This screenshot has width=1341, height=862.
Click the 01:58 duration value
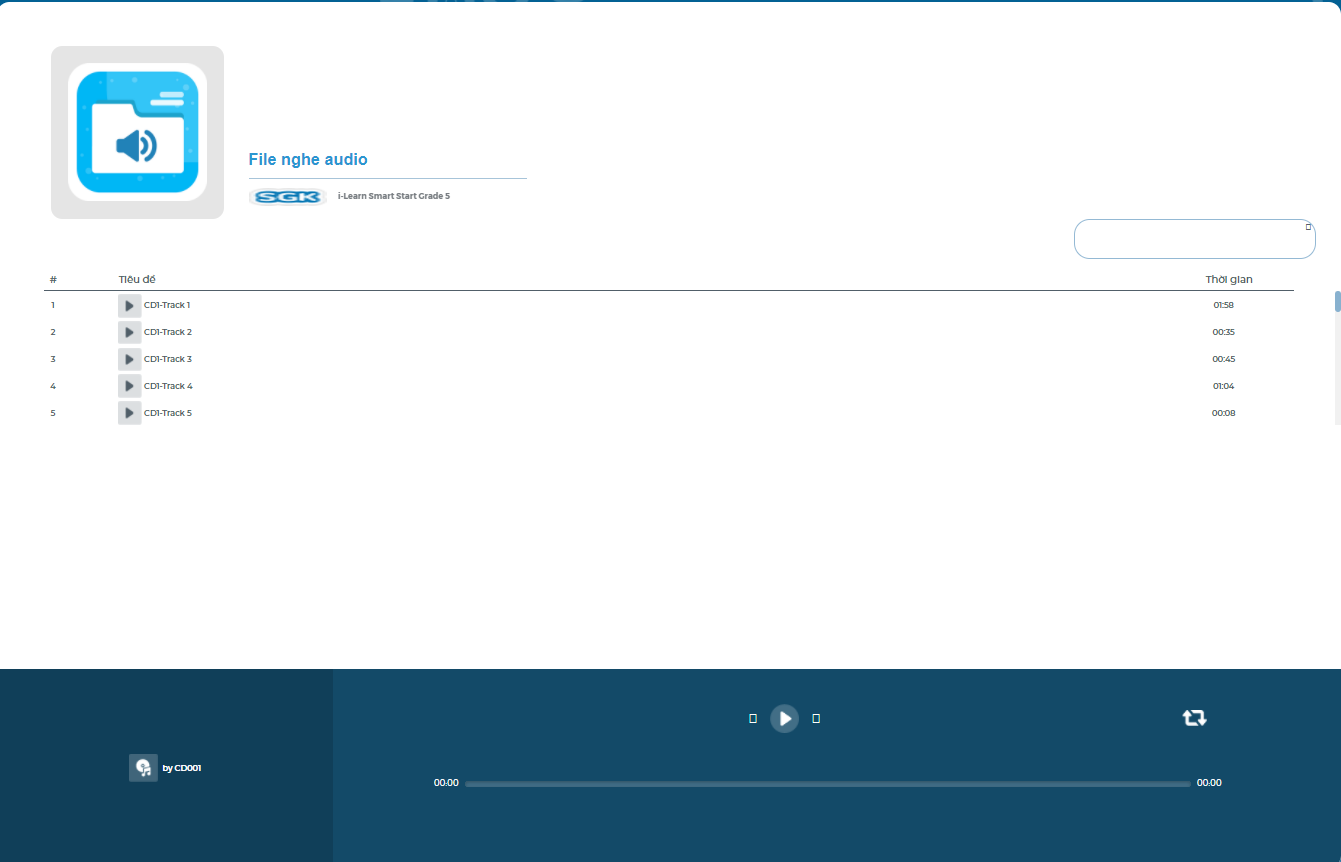(x=1224, y=305)
